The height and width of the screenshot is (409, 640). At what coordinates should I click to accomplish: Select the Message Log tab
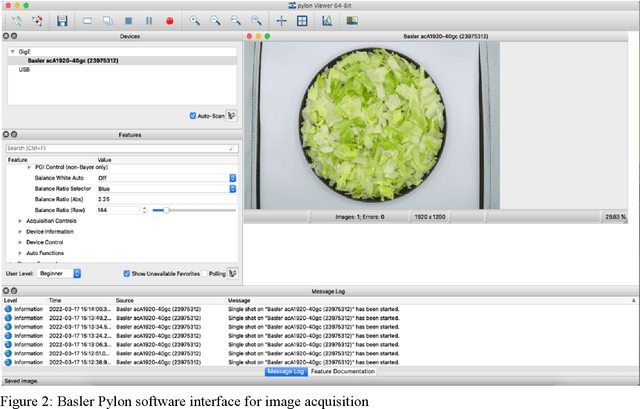point(285,371)
